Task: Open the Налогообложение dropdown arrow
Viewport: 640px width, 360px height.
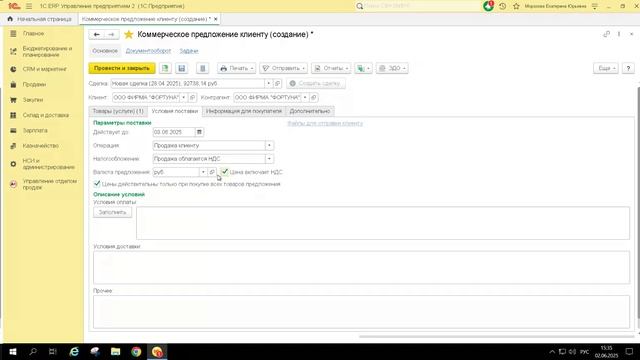Action: click(269, 159)
